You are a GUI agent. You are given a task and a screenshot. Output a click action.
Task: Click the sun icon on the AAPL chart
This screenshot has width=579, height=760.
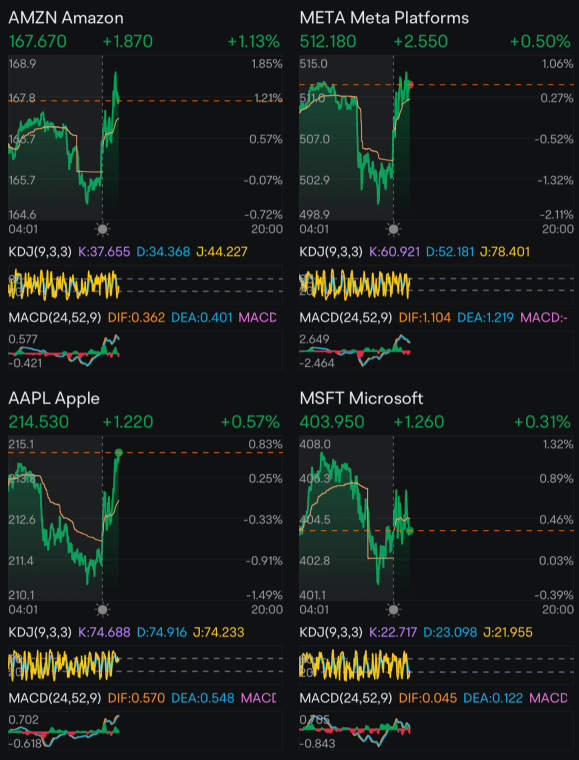pos(102,610)
